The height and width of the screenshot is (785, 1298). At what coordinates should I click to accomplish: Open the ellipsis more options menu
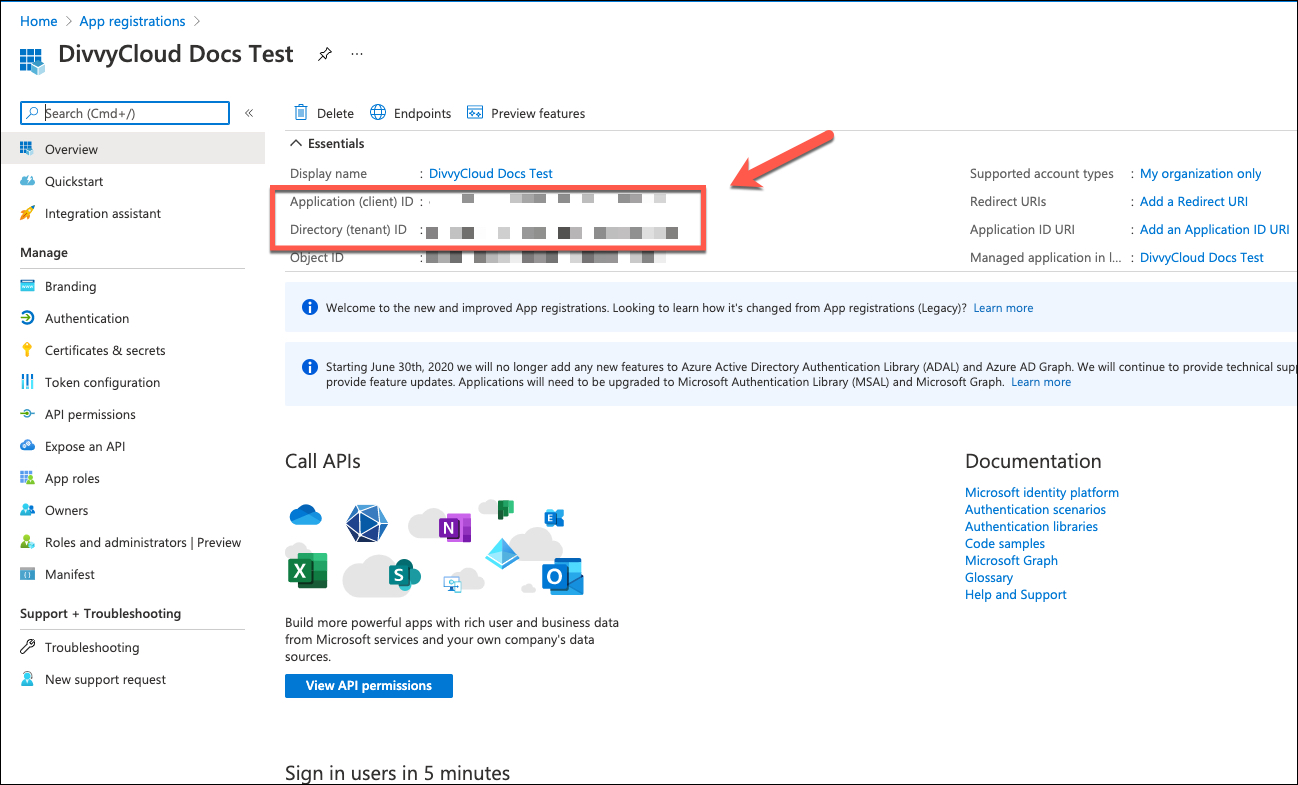click(x=357, y=54)
